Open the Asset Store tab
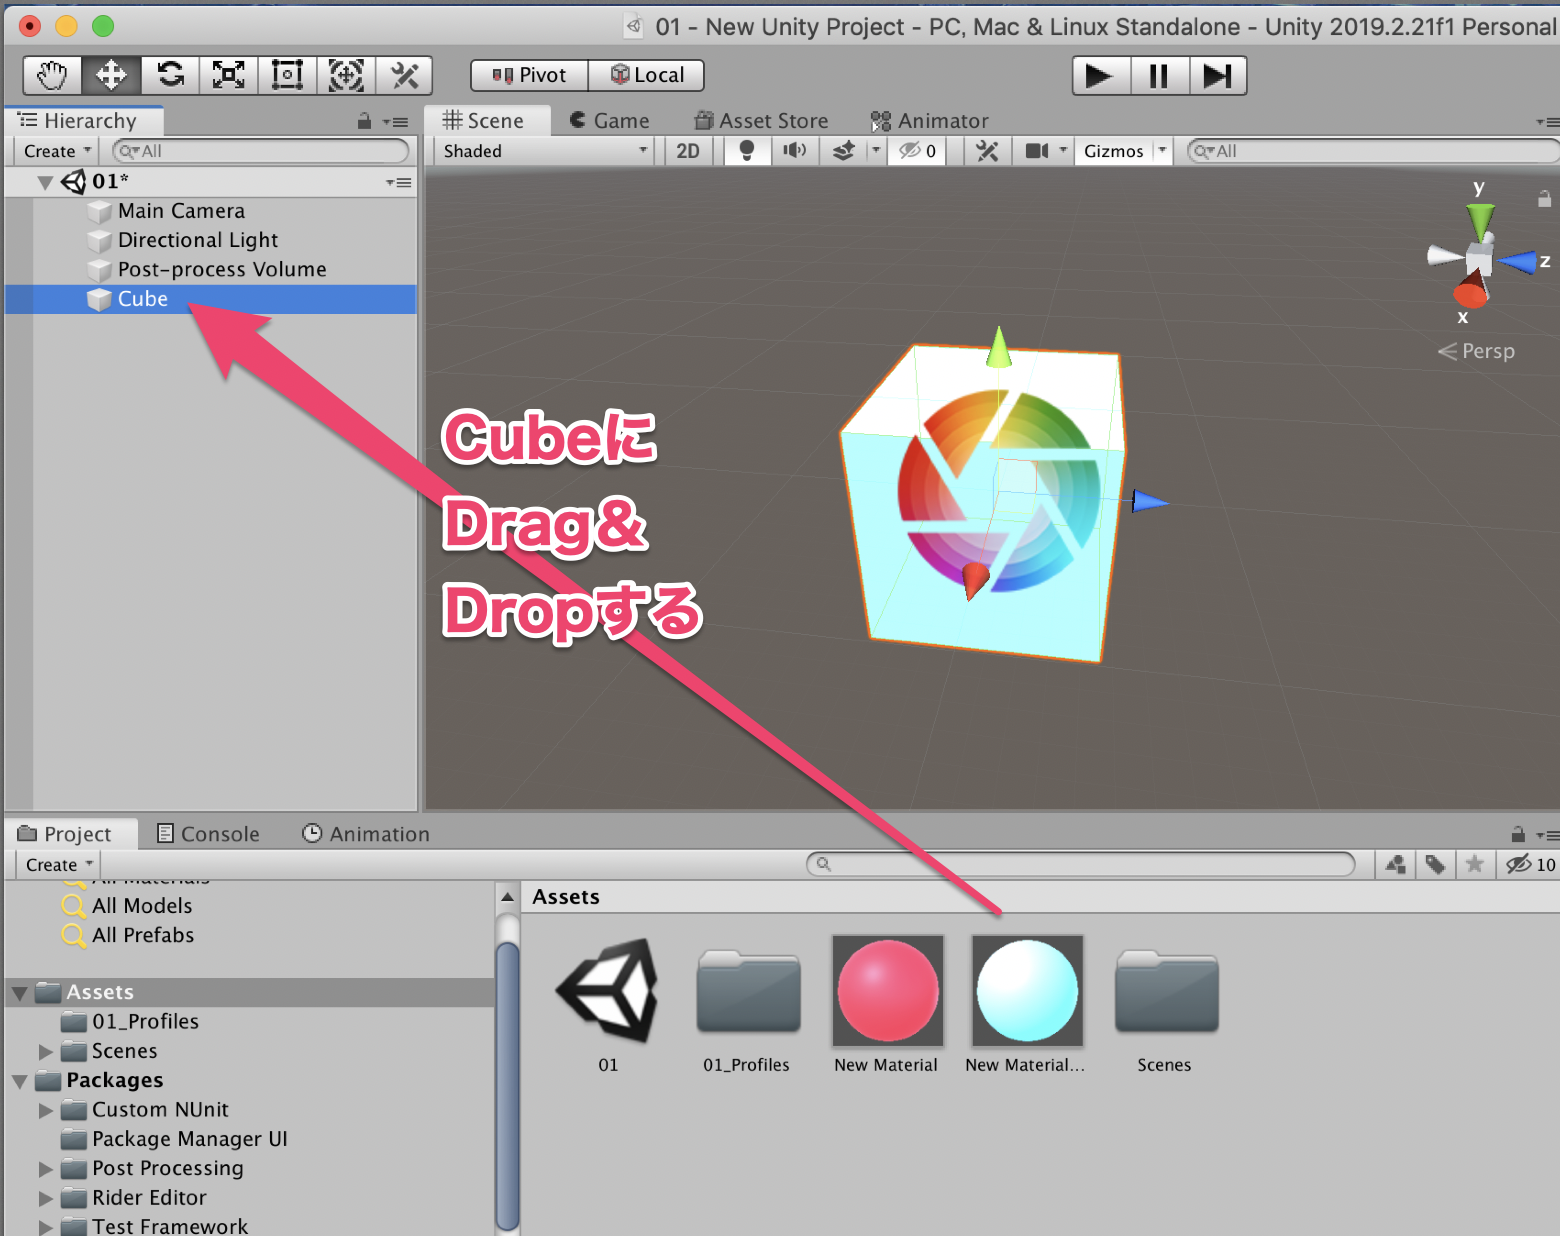The image size is (1560, 1236). pos(761,121)
